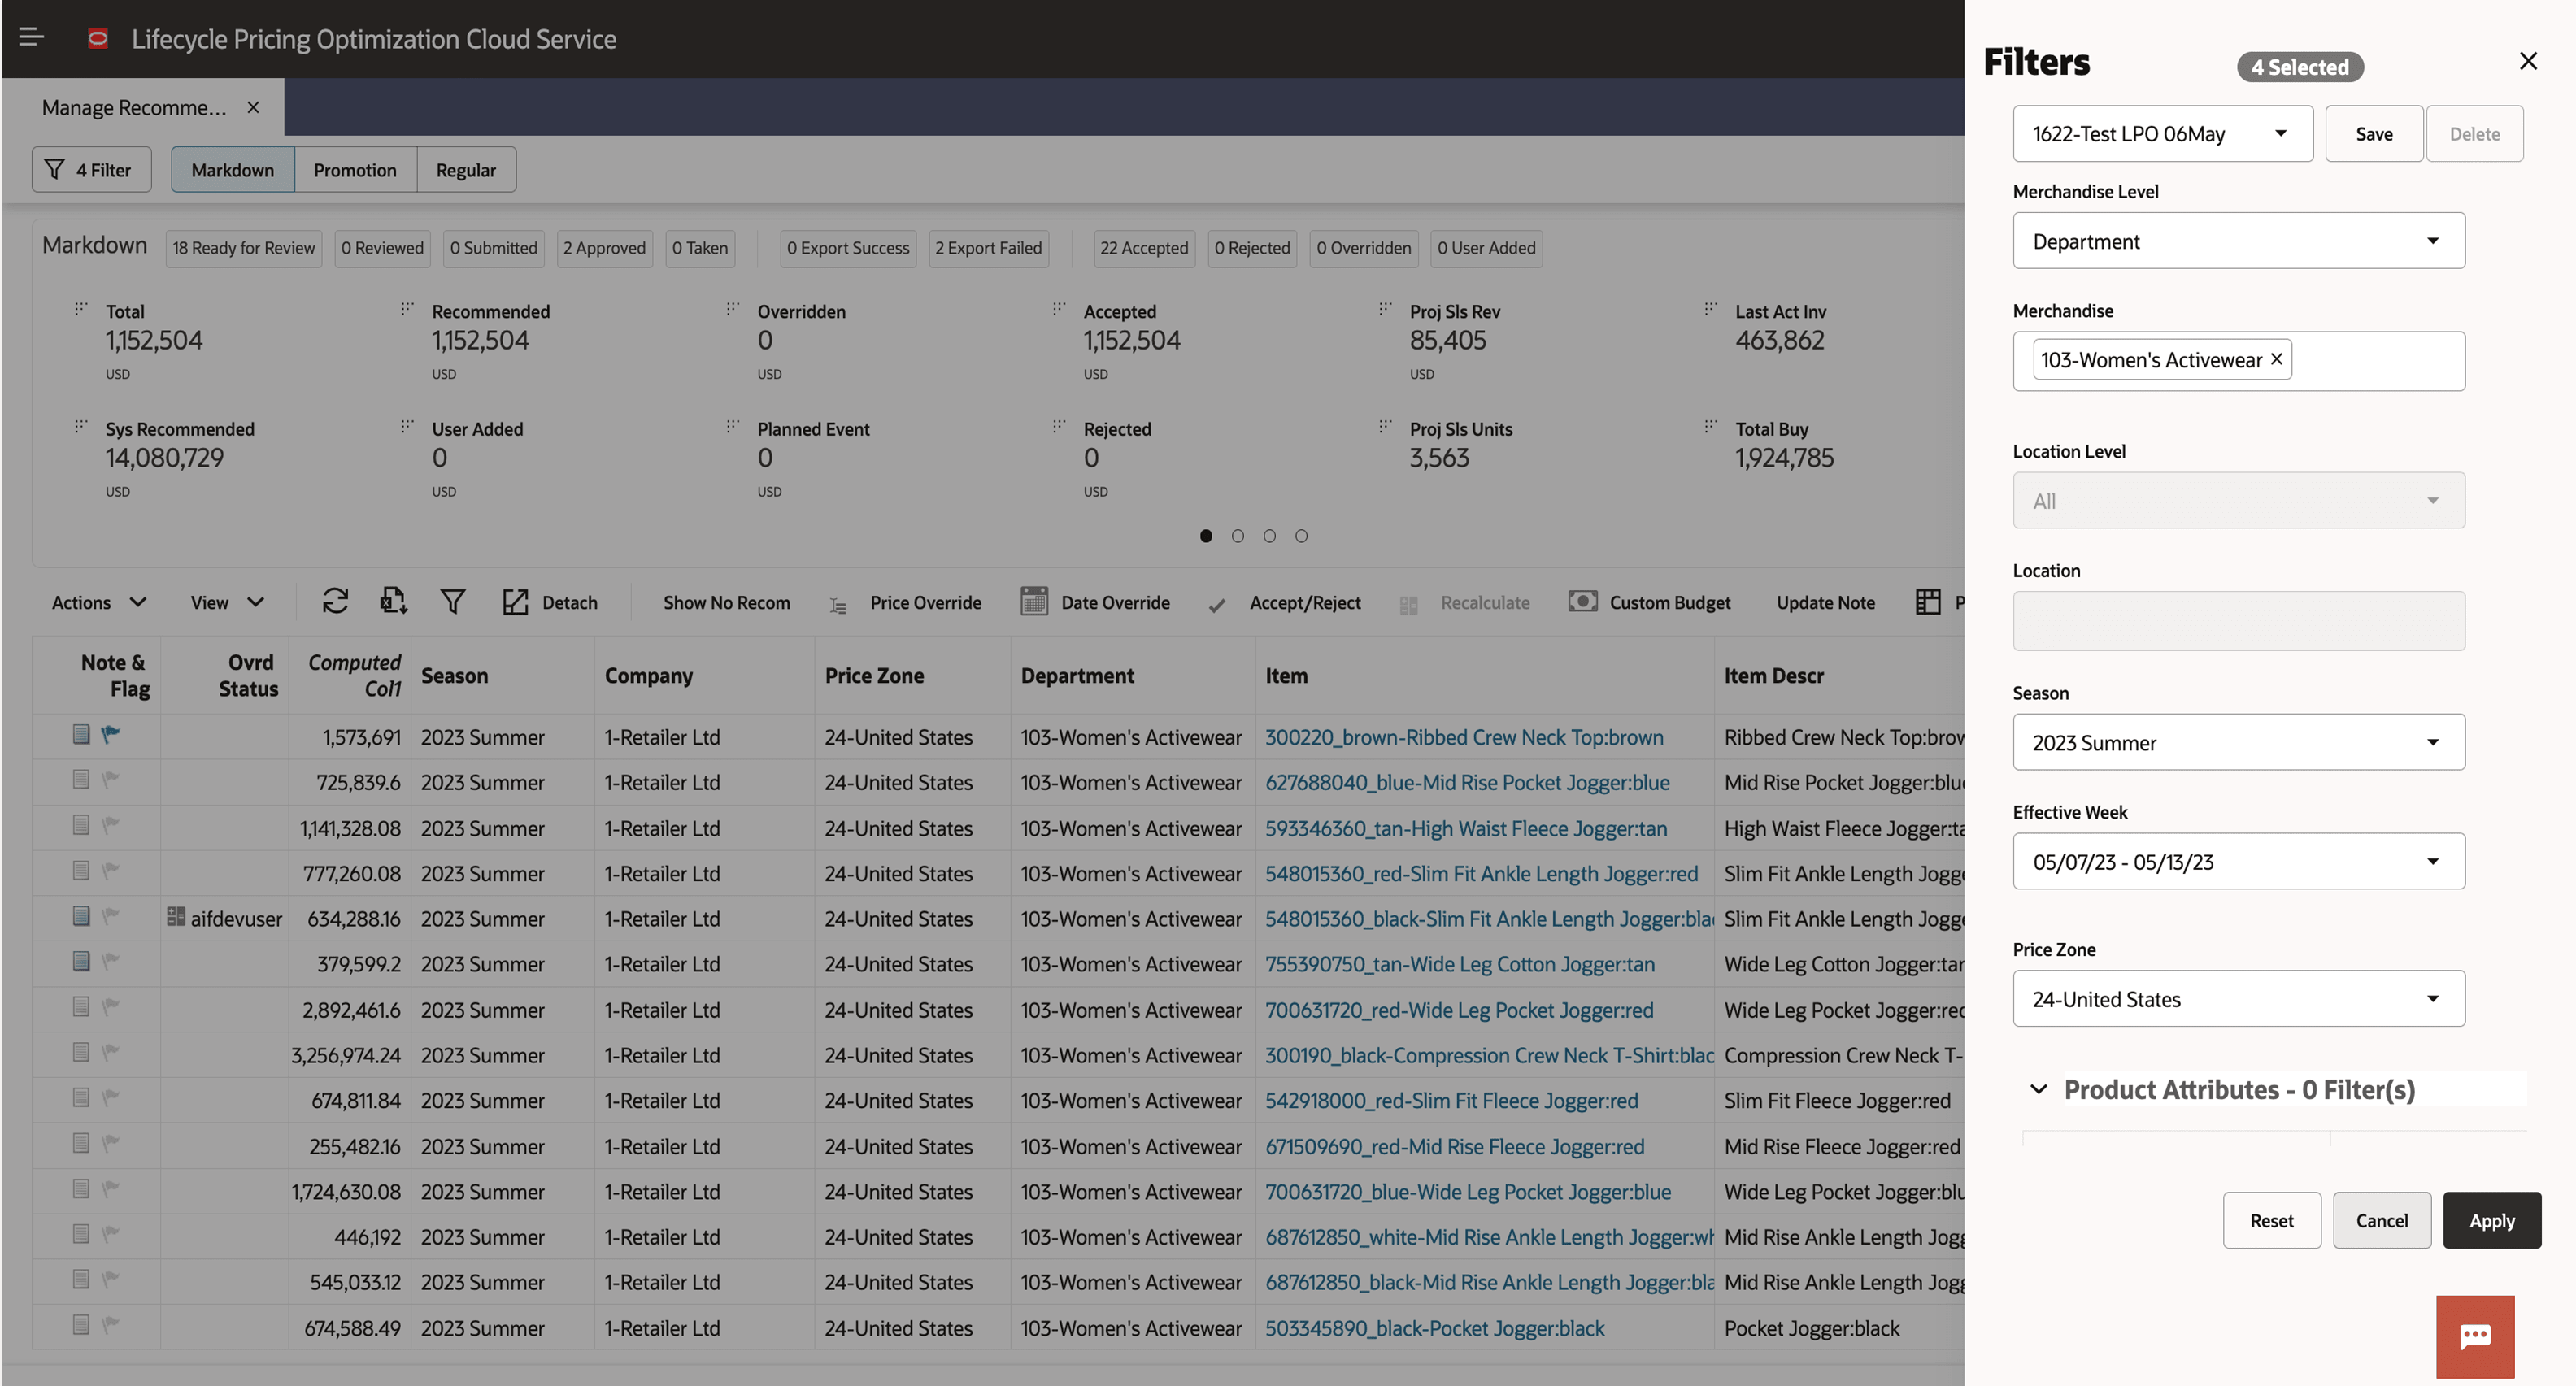Select the Price Override tool
Image resolution: width=2576 pixels, height=1386 pixels.
pyautogui.click(x=905, y=601)
